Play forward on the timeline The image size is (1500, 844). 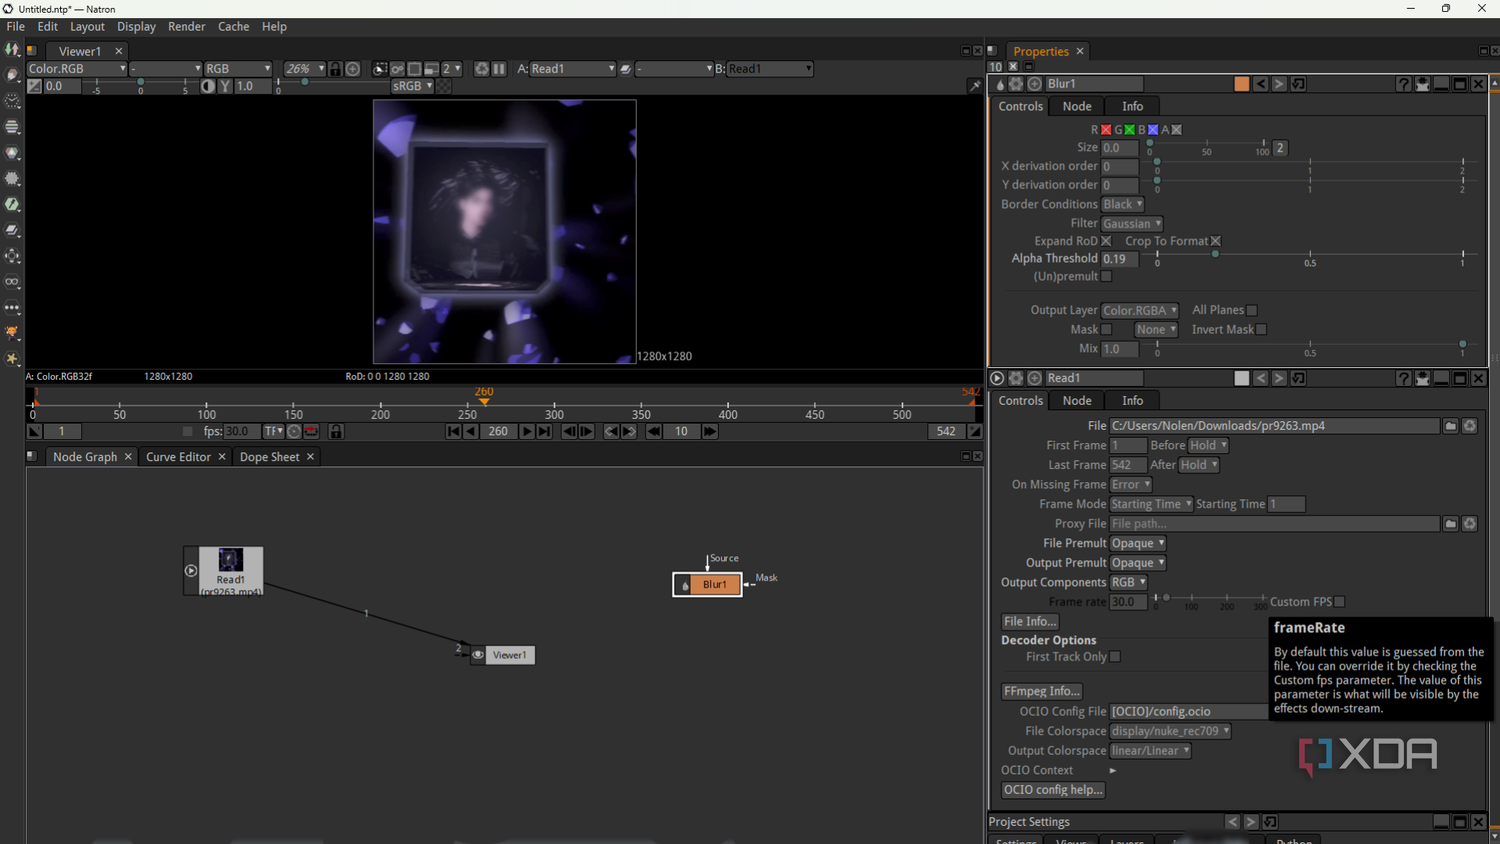click(527, 431)
